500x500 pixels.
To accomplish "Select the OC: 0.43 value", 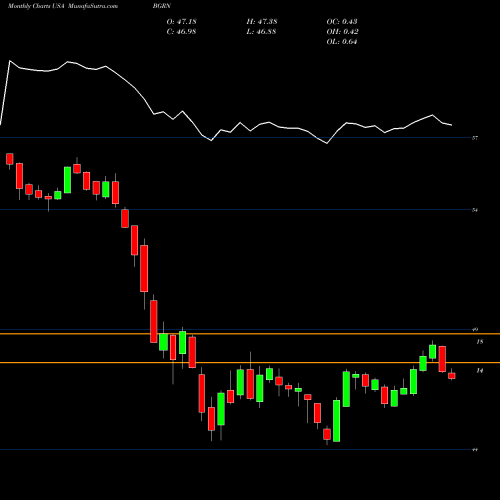I will [342, 22].
